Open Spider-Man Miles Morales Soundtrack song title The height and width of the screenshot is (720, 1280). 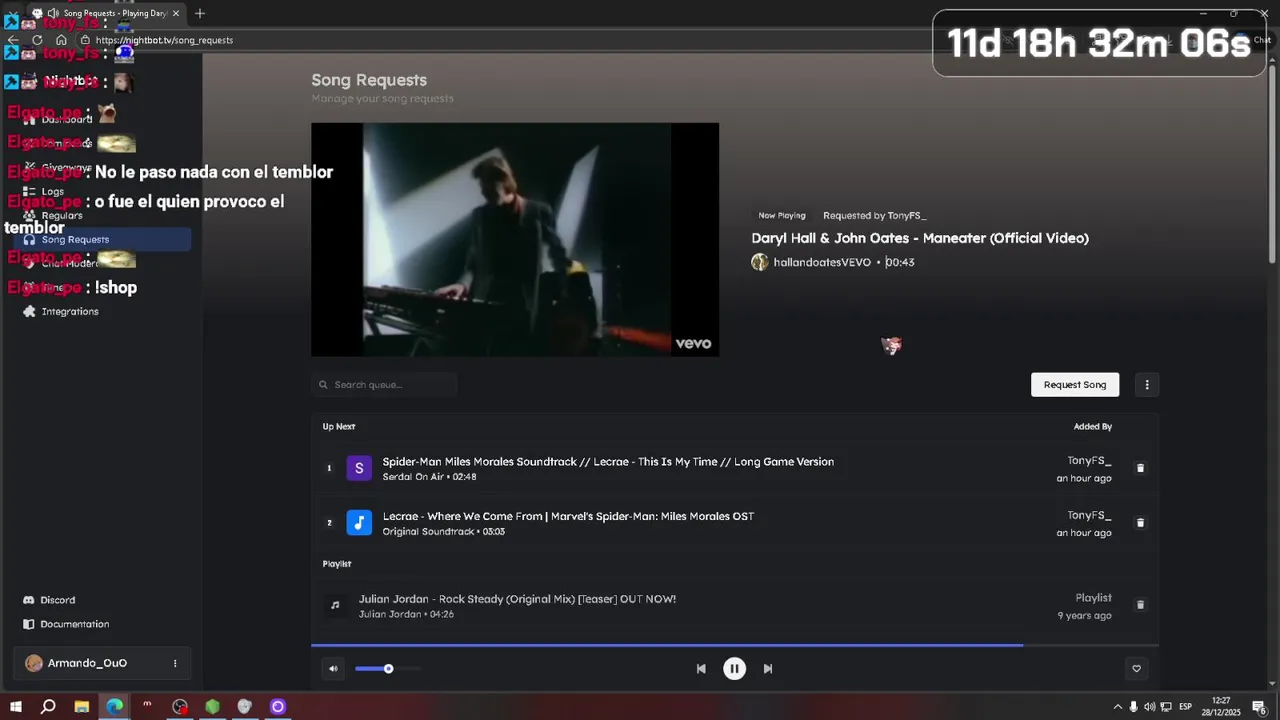coord(608,462)
